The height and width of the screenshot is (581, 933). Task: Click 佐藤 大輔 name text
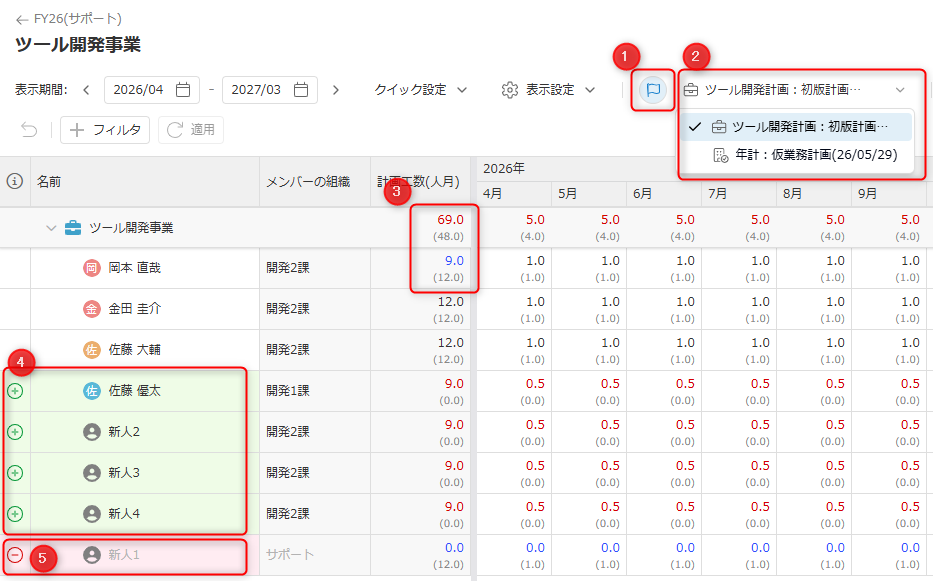click(x=134, y=350)
